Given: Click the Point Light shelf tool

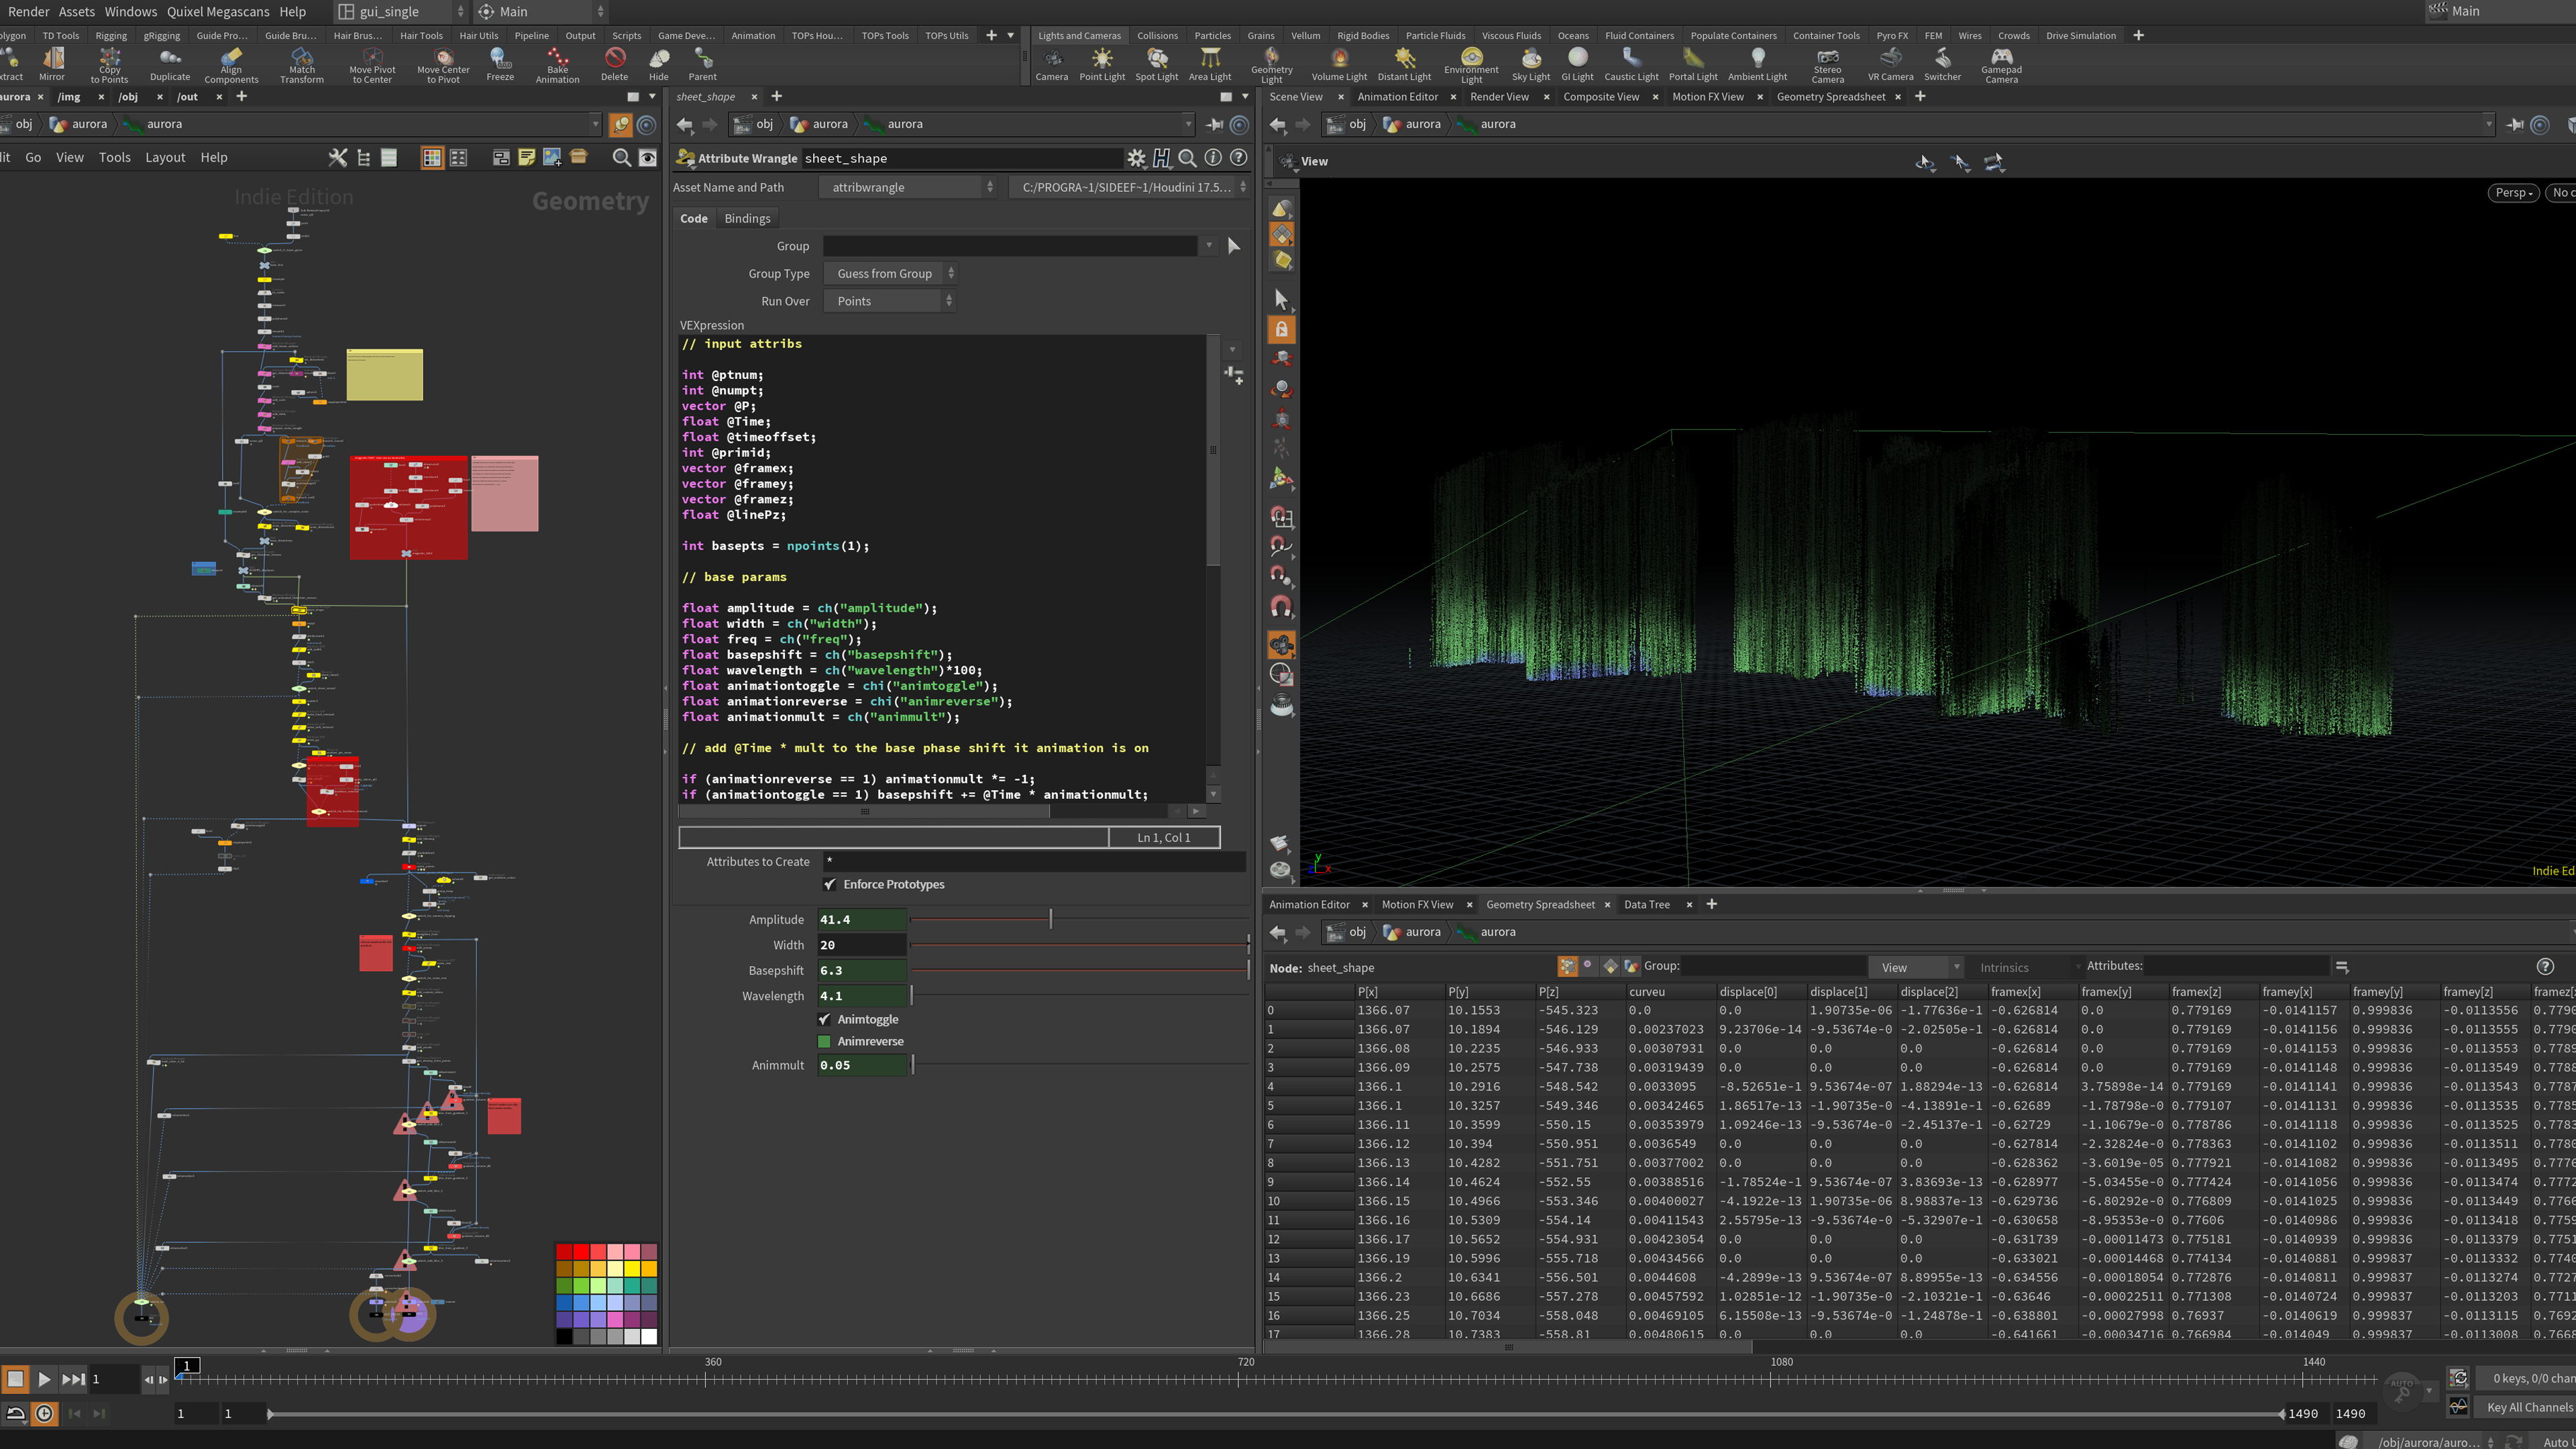Looking at the screenshot, I should 1102,64.
